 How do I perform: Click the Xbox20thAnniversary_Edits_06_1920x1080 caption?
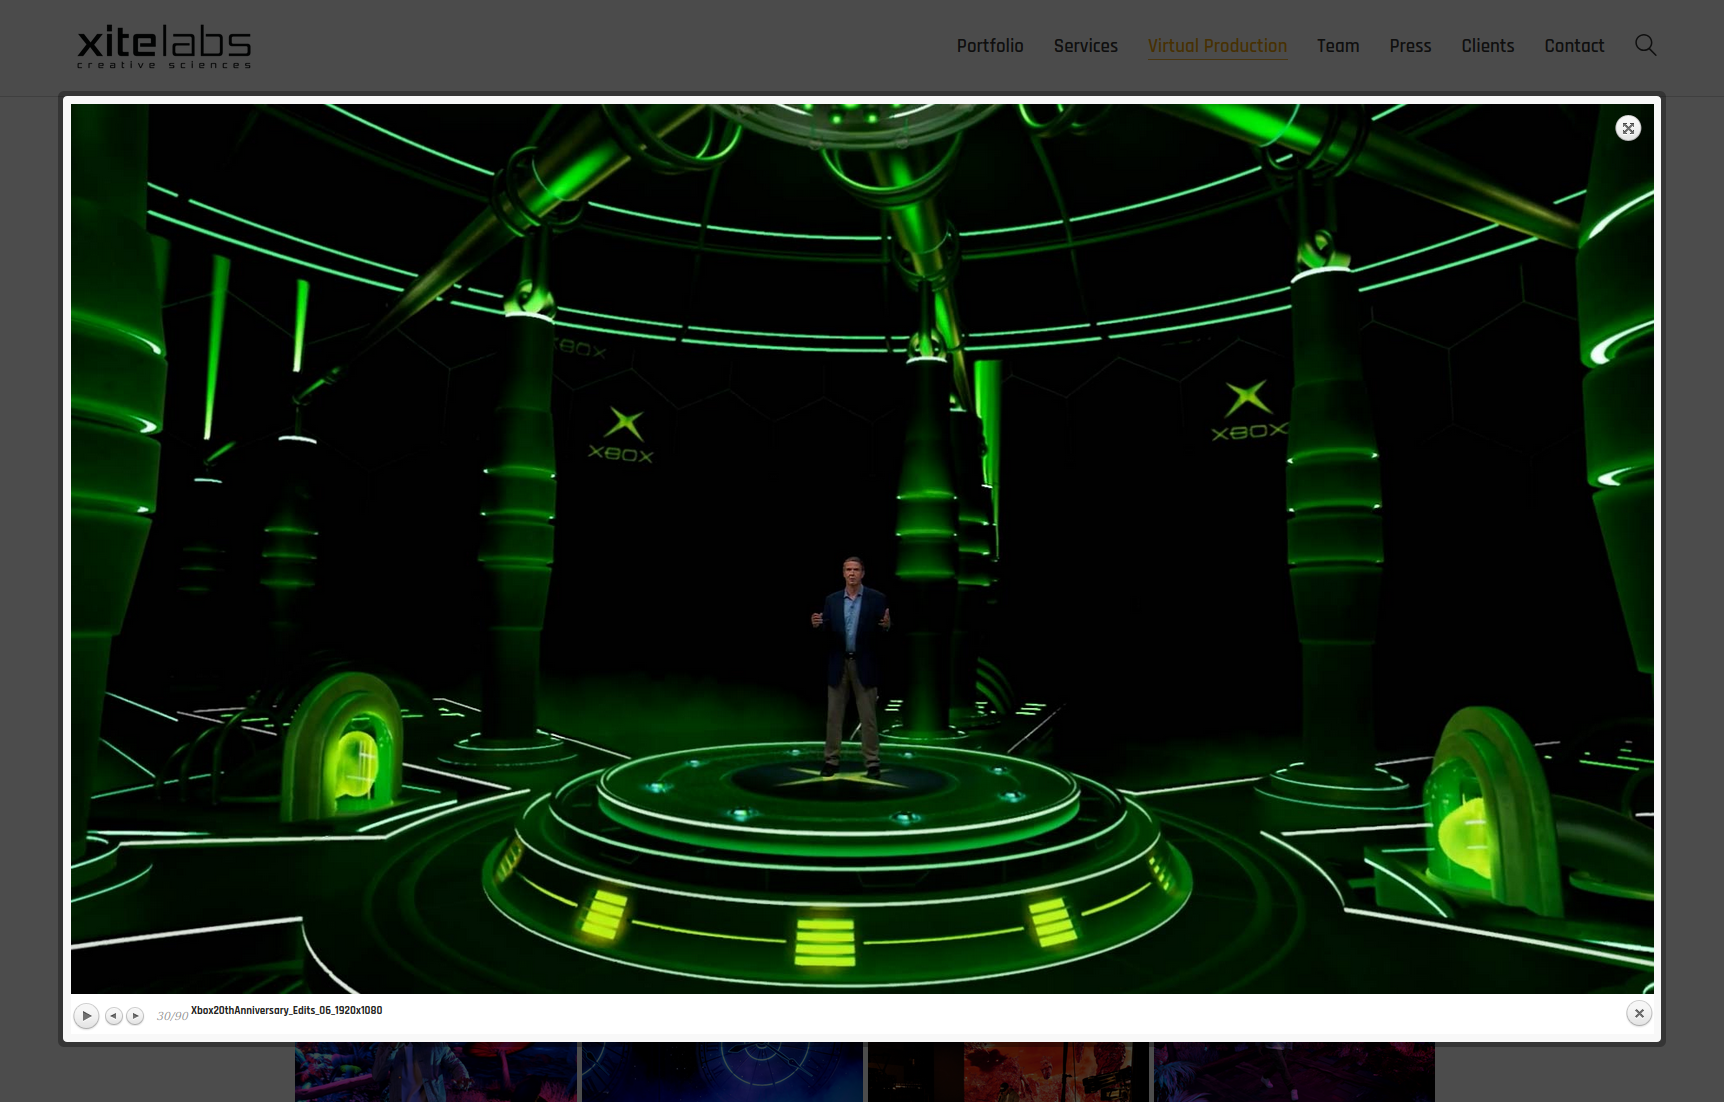coord(287,1010)
